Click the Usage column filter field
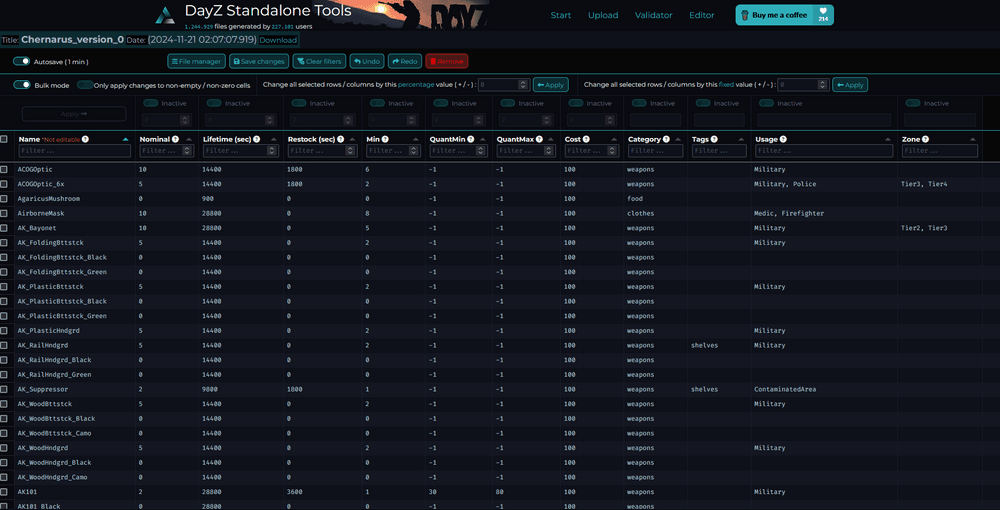Viewport: 1000px width, 510px height. coord(824,150)
